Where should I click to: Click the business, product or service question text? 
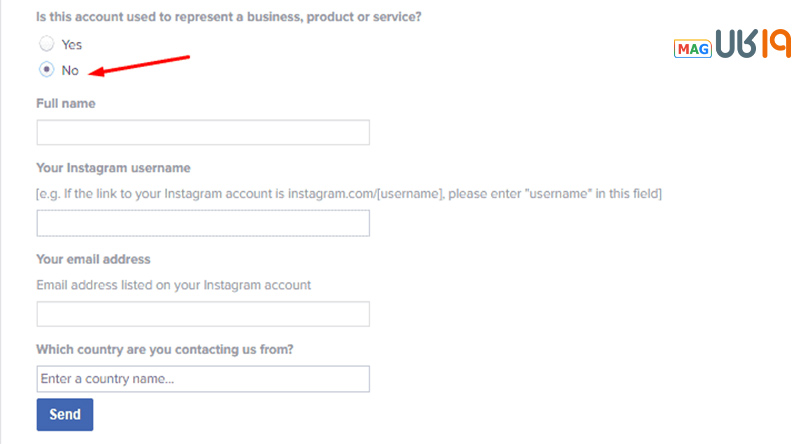click(229, 17)
